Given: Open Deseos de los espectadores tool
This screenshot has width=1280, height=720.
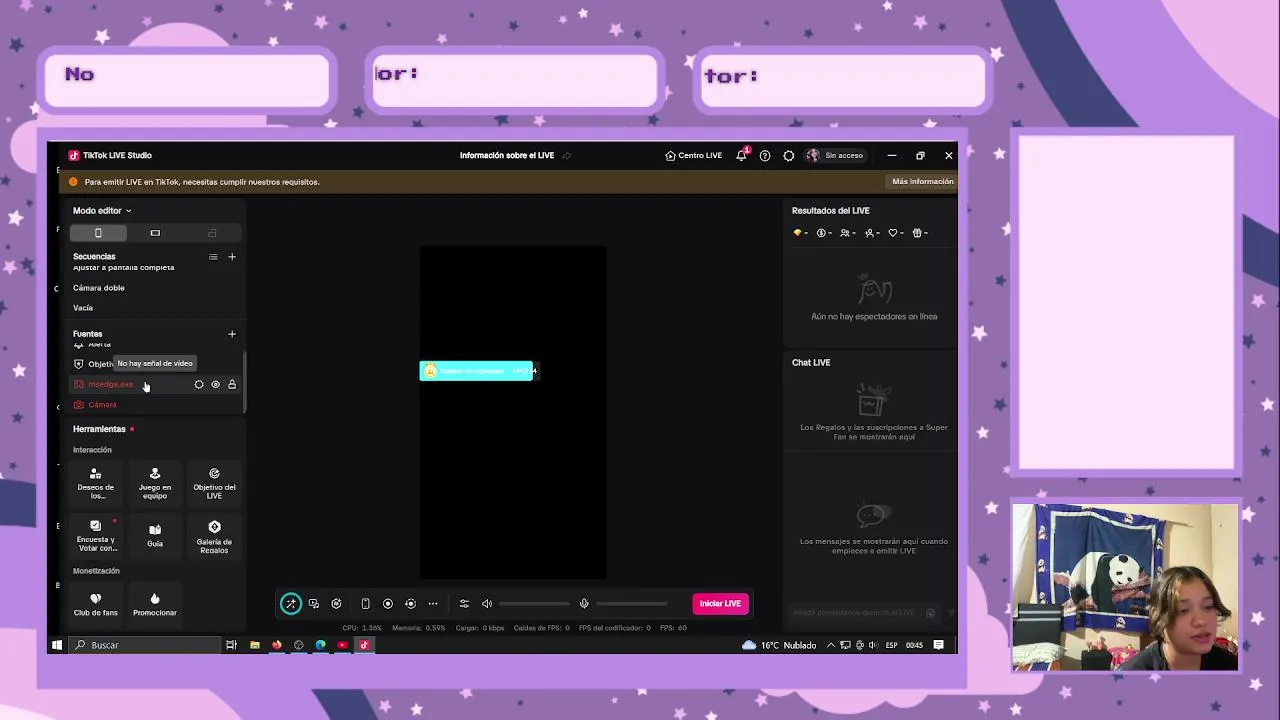Looking at the screenshot, I should pos(96,483).
